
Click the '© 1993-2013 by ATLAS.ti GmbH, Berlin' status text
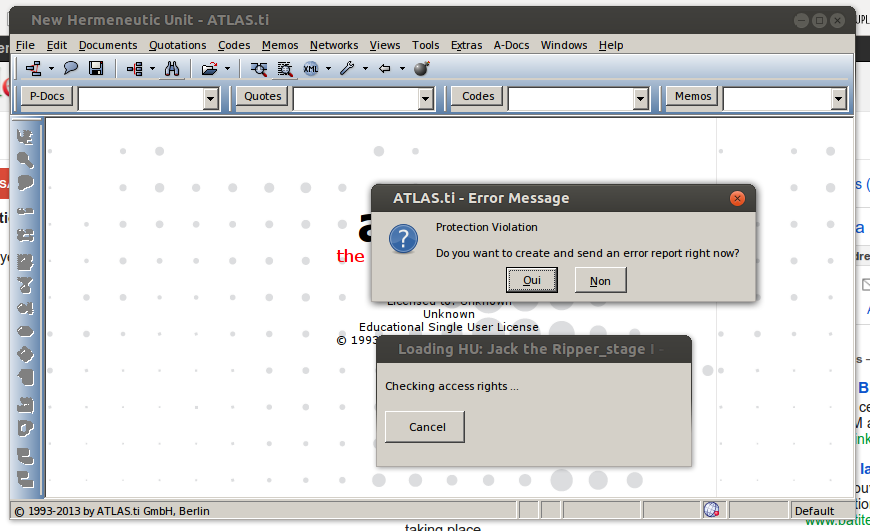point(112,511)
